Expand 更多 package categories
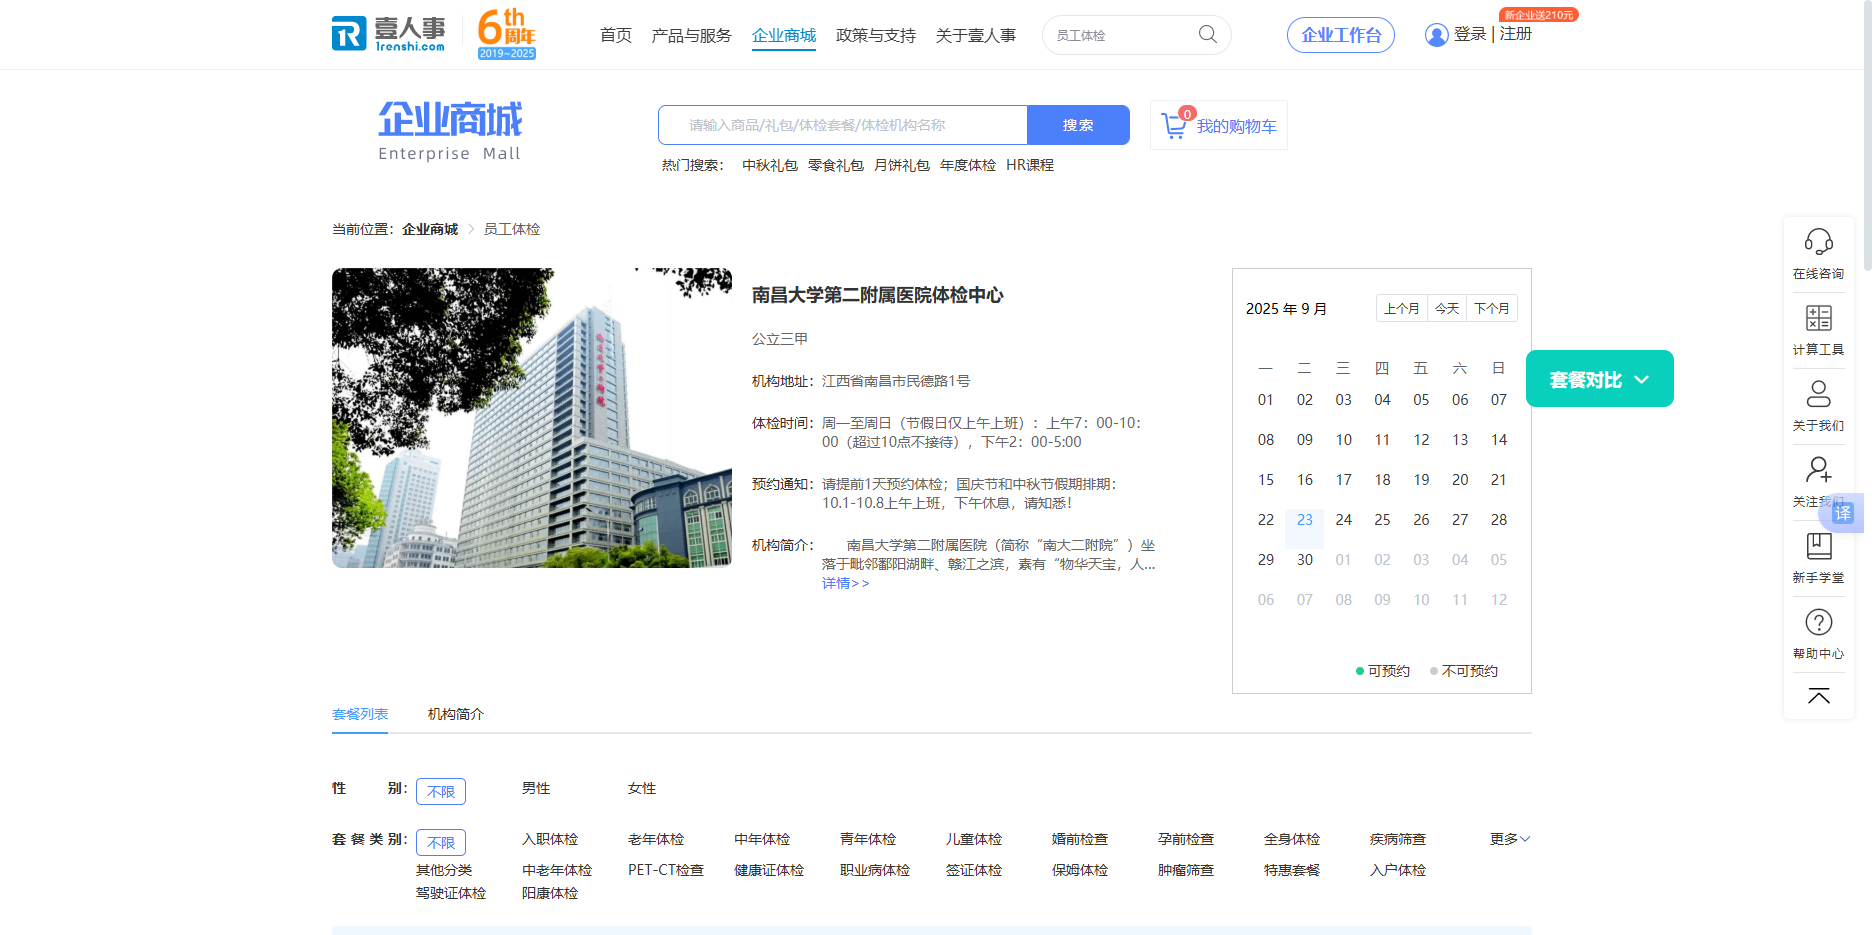The width and height of the screenshot is (1872, 935). [x=1509, y=839]
